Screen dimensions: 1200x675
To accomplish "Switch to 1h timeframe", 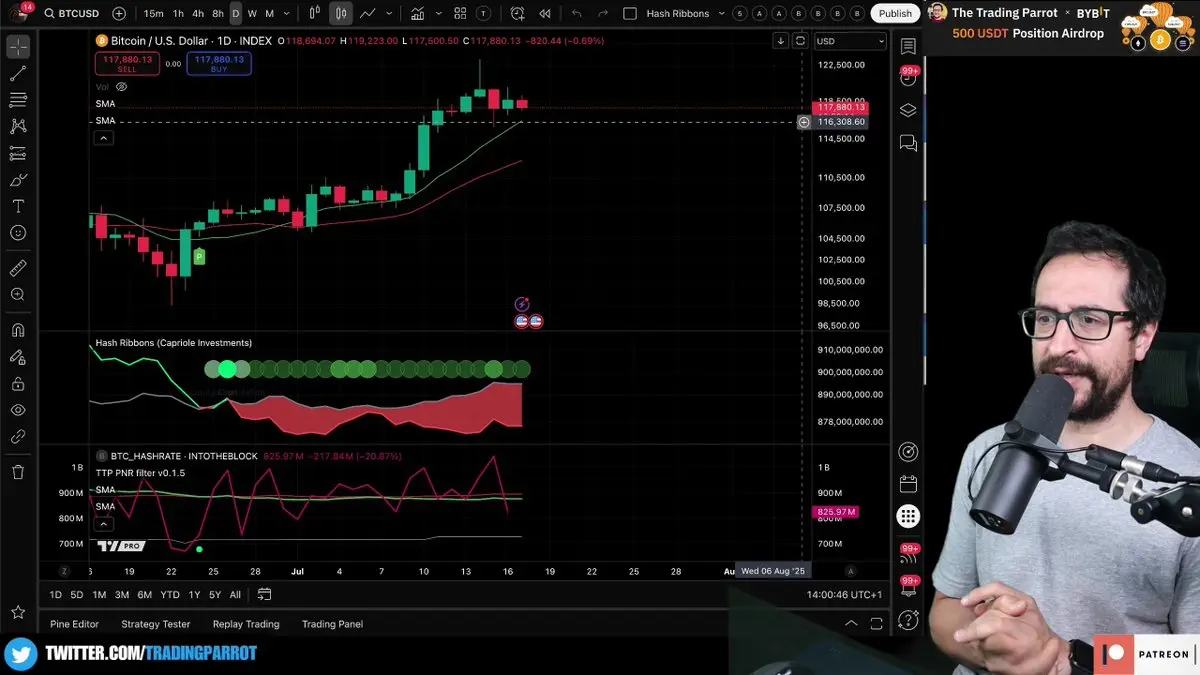I will click(x=178, y=14).
